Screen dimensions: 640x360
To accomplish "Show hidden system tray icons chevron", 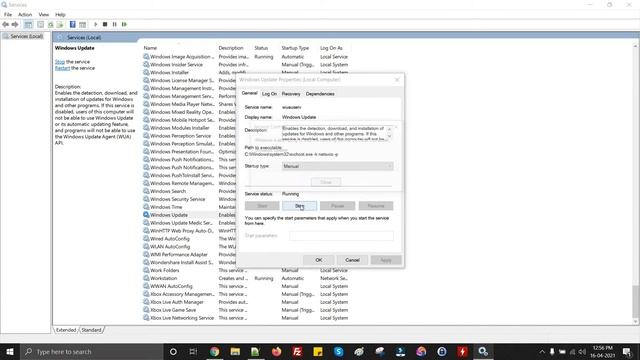I will point(542,351).
